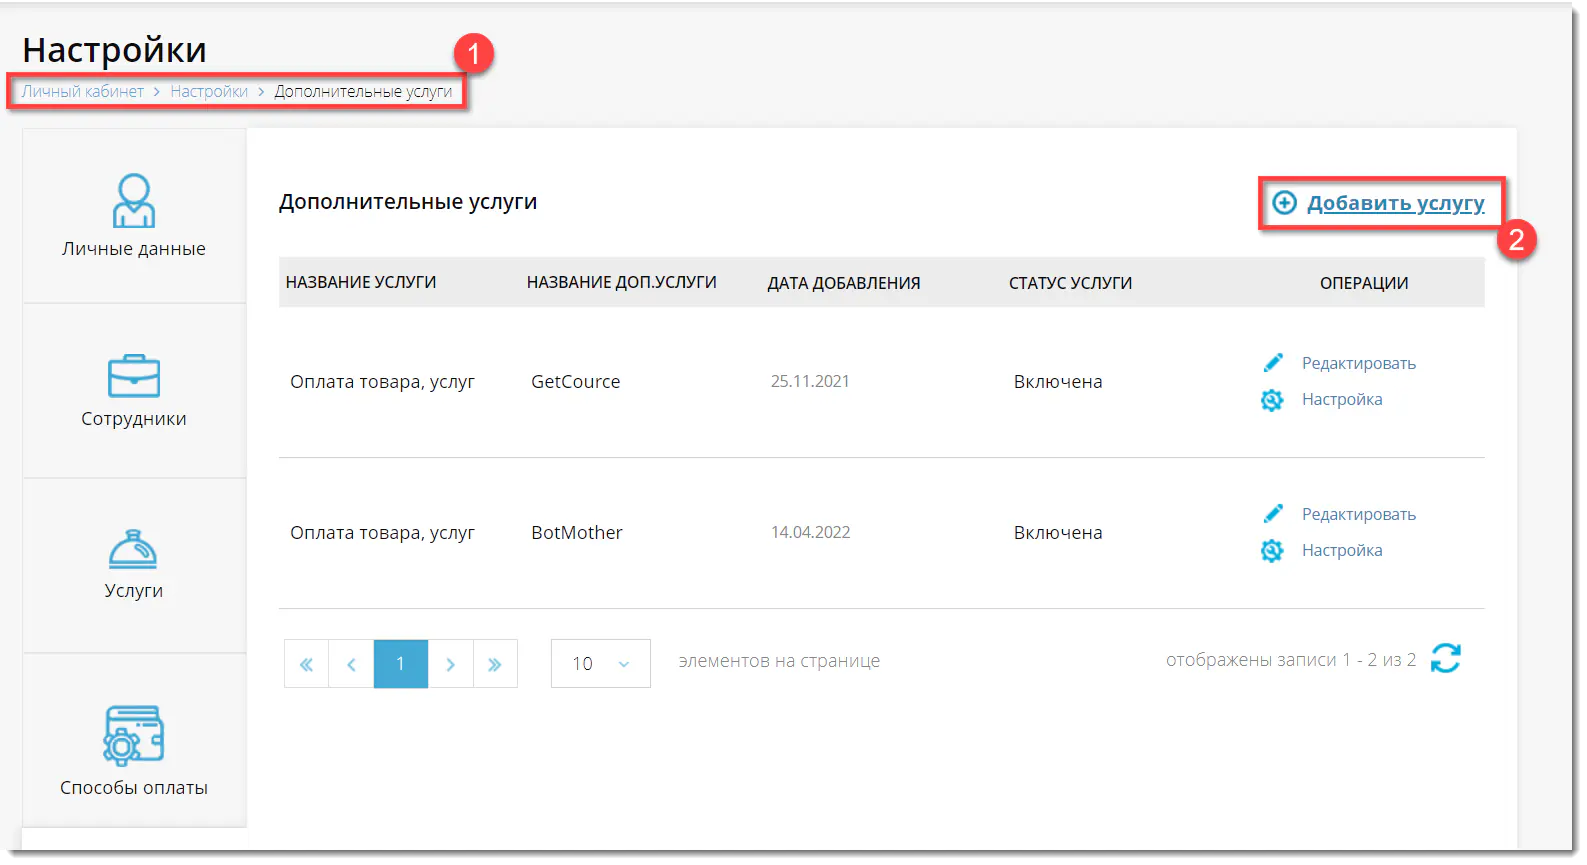Select Сотрудники sidebar label
This screenshot has height=865, width=1587.
(x=134, y=419)
